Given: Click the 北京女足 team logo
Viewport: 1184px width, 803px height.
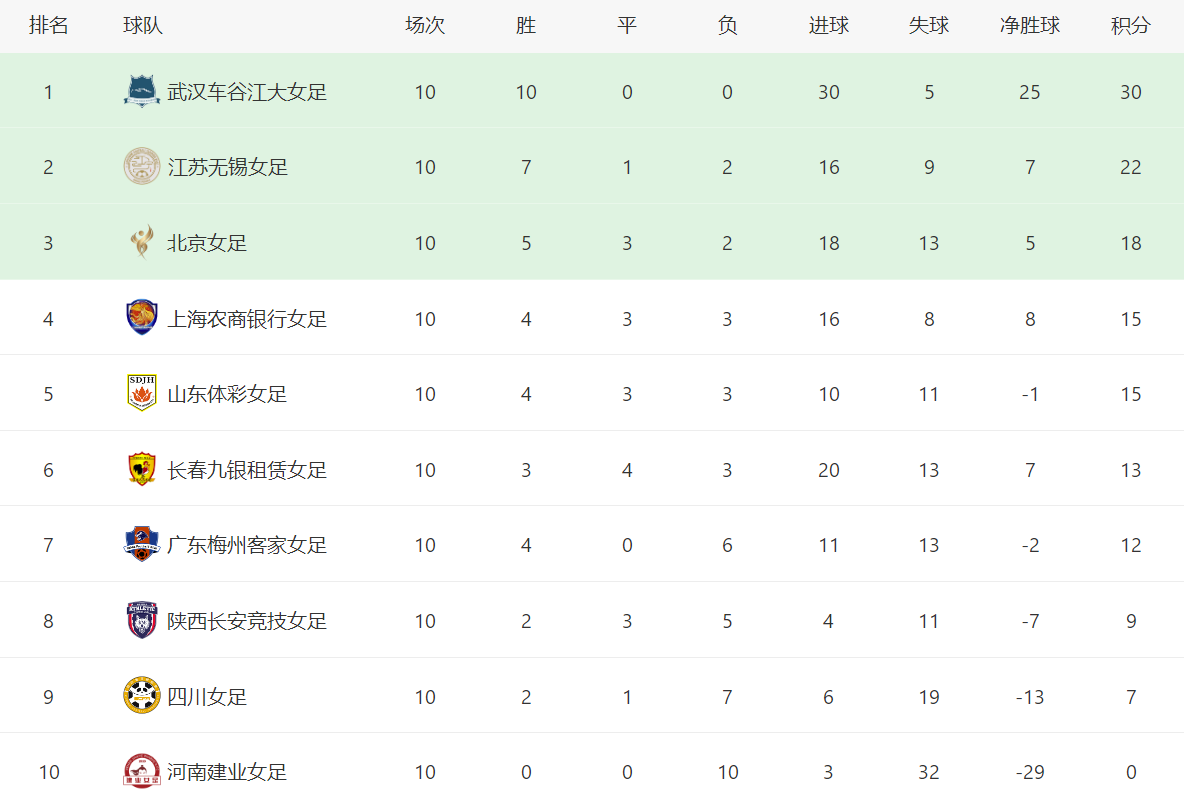Looking at the screenshot, I should click(142, 243).
